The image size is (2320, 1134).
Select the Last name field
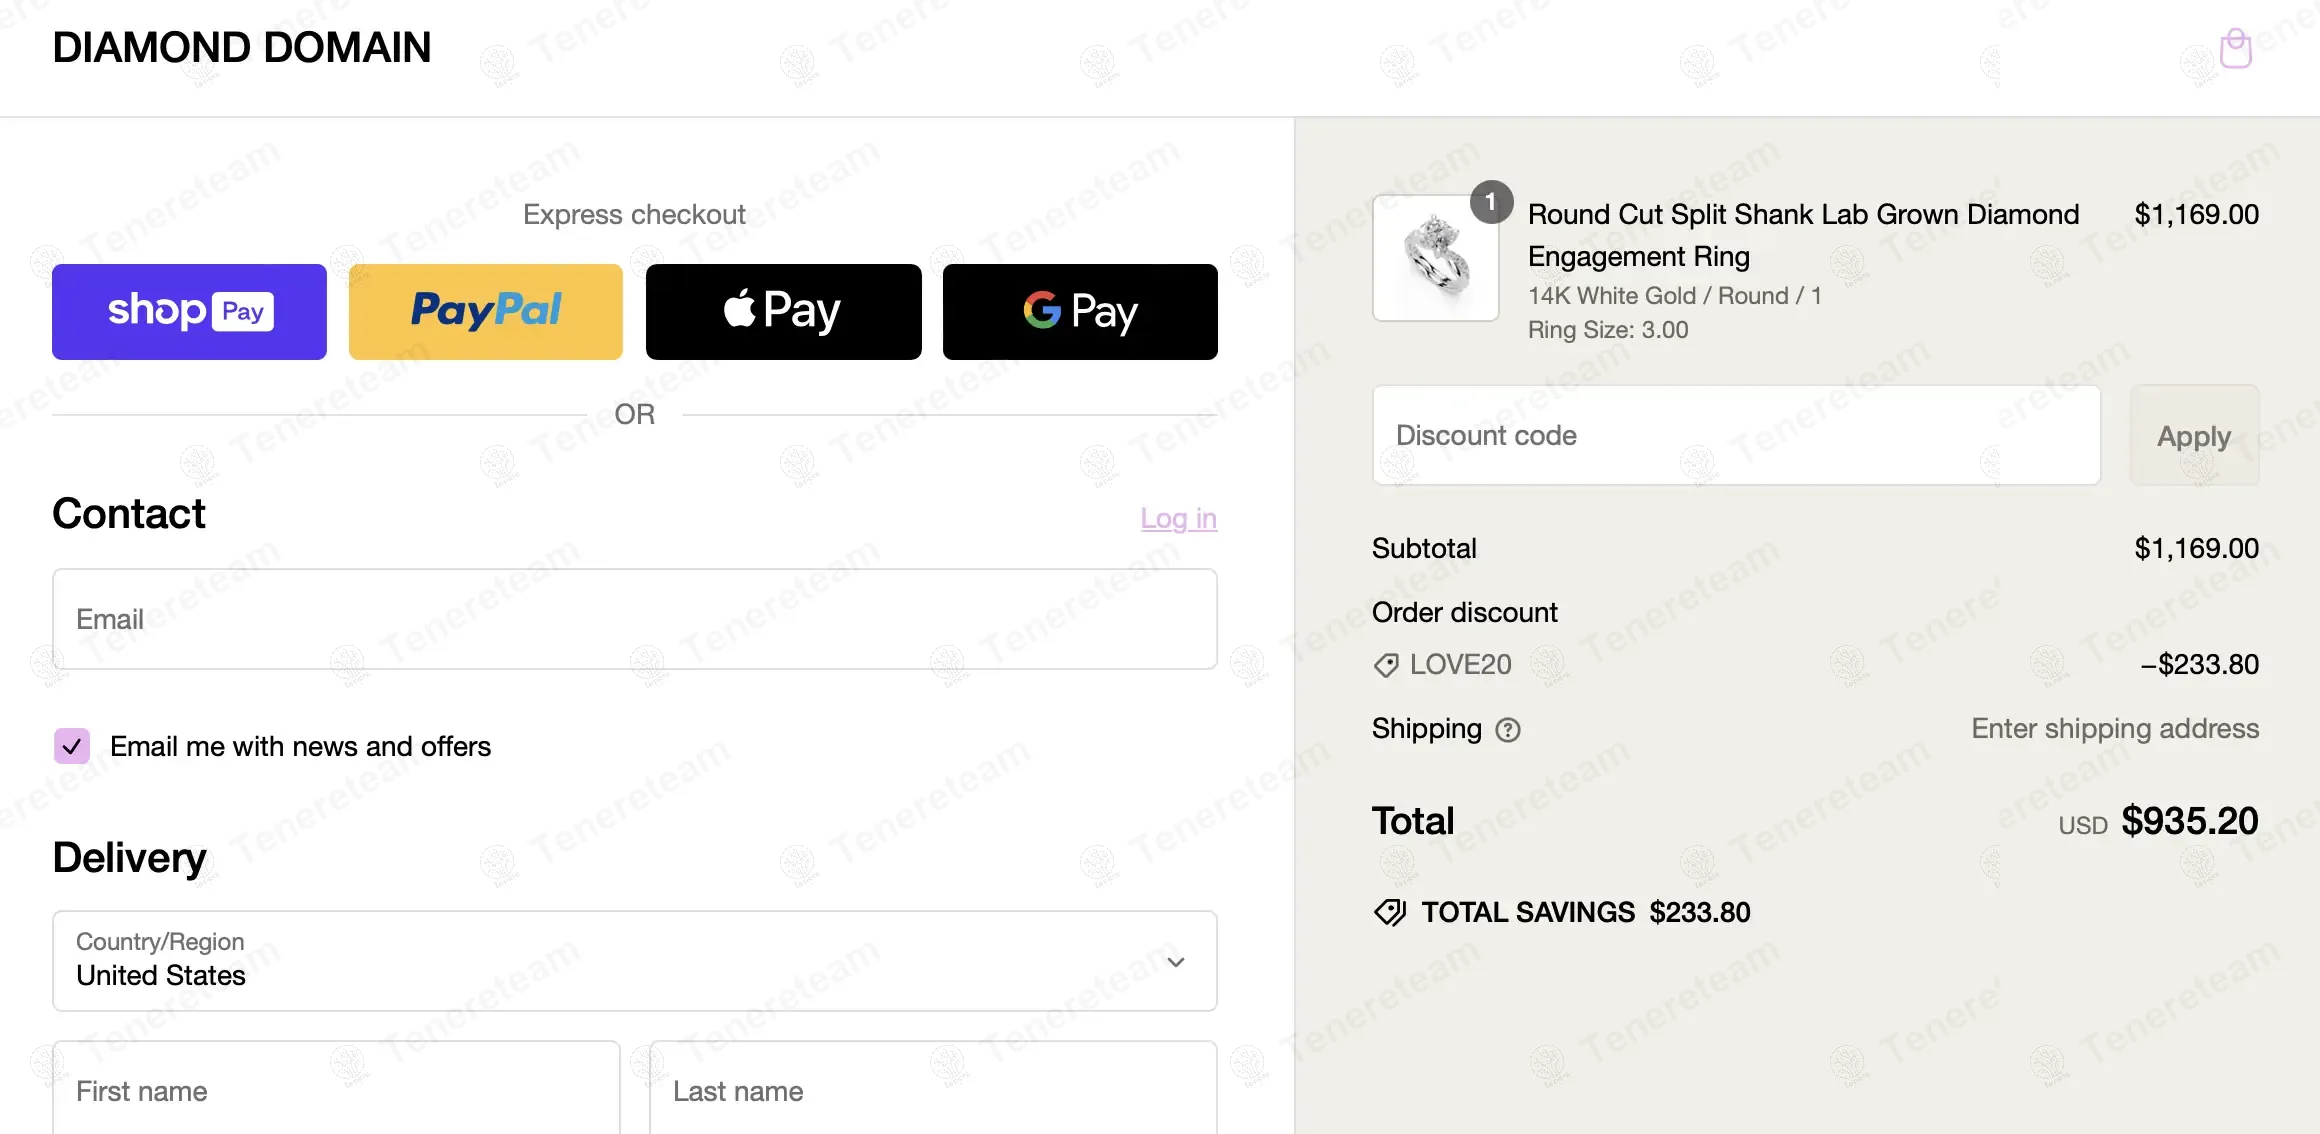tap(933, 1090)
